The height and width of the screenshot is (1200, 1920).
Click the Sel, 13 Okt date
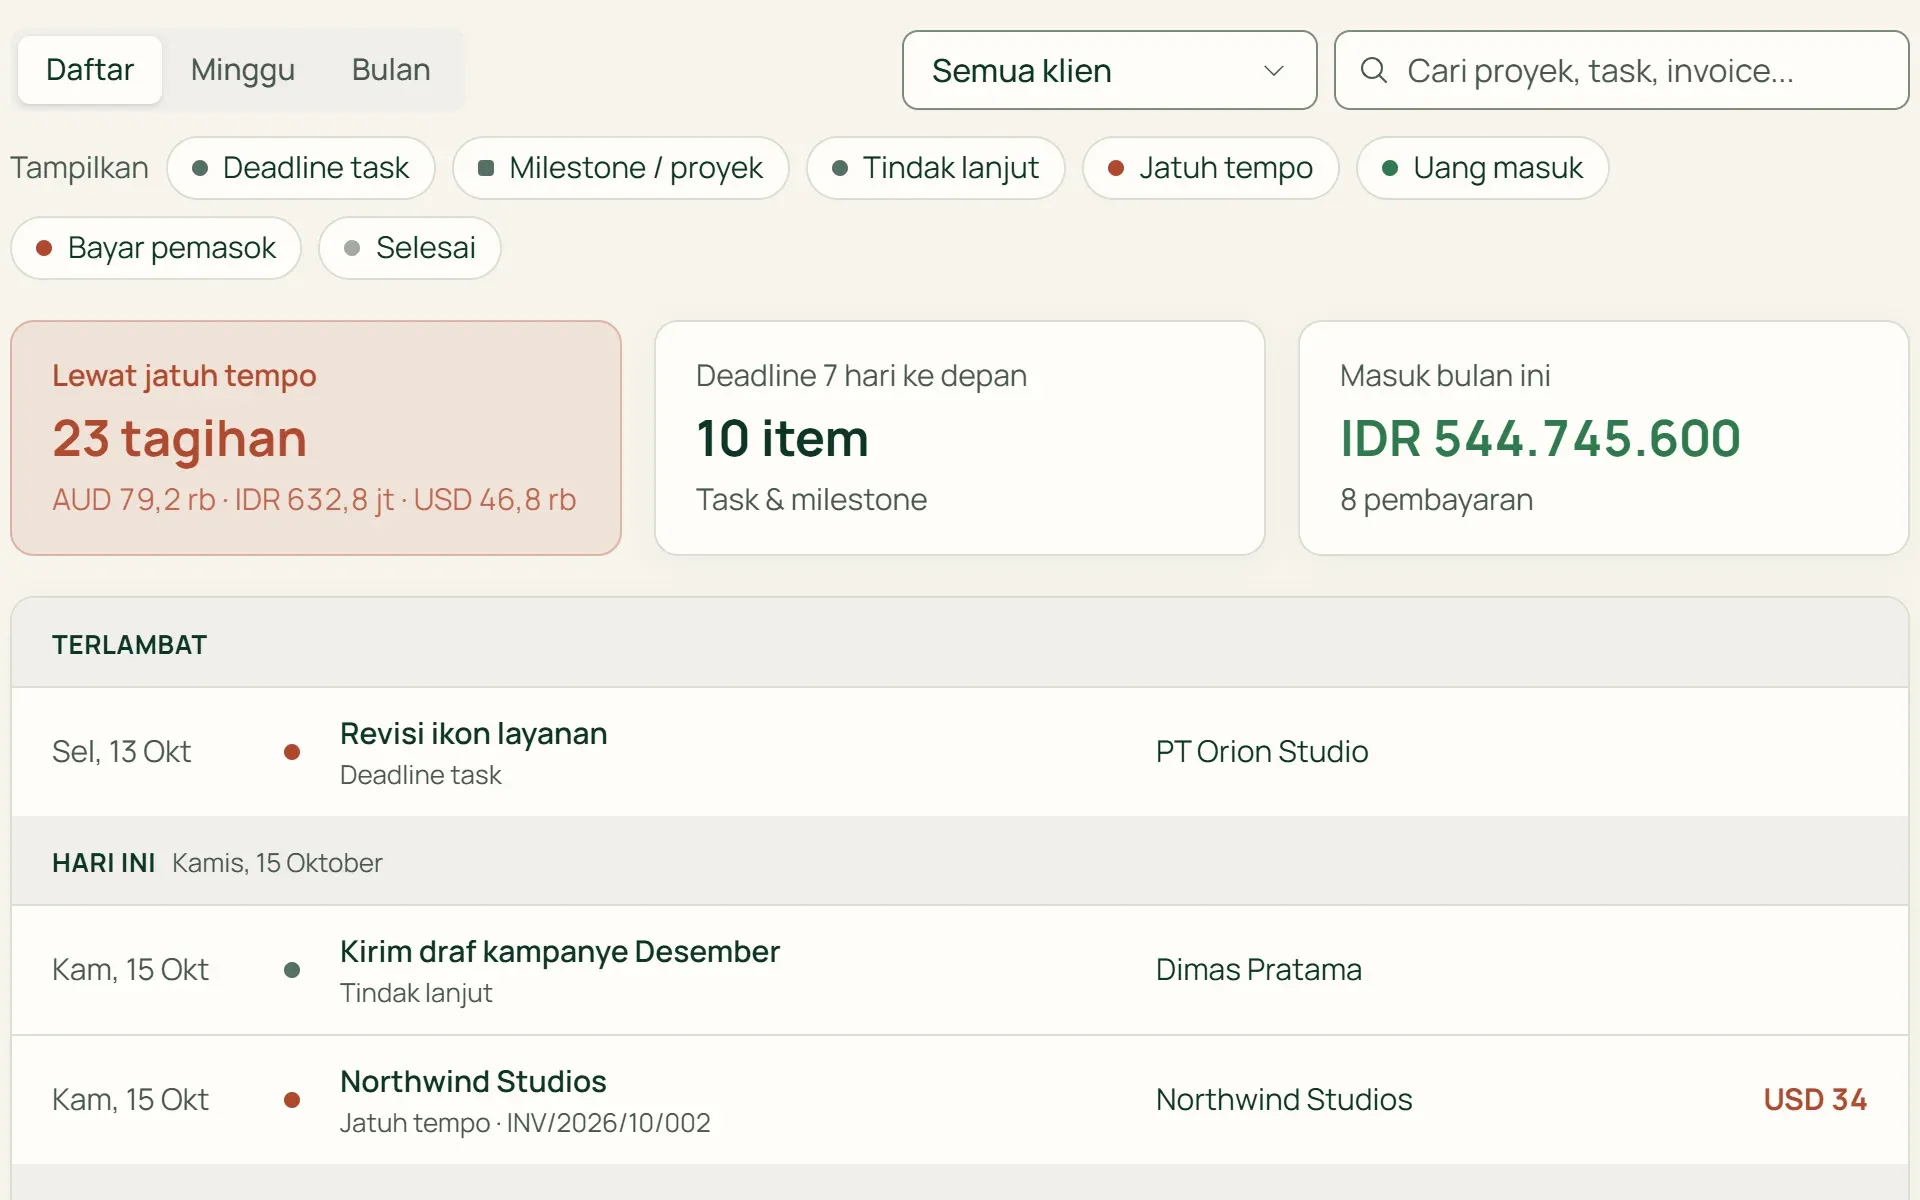coord(121,752)
